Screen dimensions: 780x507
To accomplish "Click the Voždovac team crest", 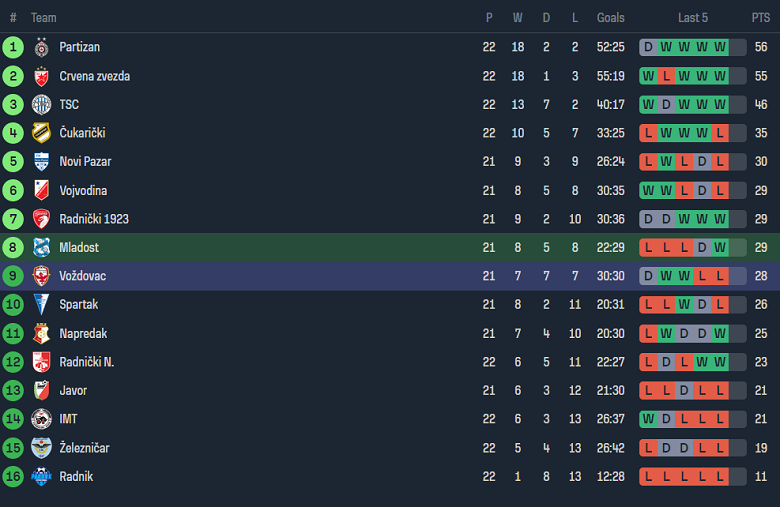I will click(41, 276).
